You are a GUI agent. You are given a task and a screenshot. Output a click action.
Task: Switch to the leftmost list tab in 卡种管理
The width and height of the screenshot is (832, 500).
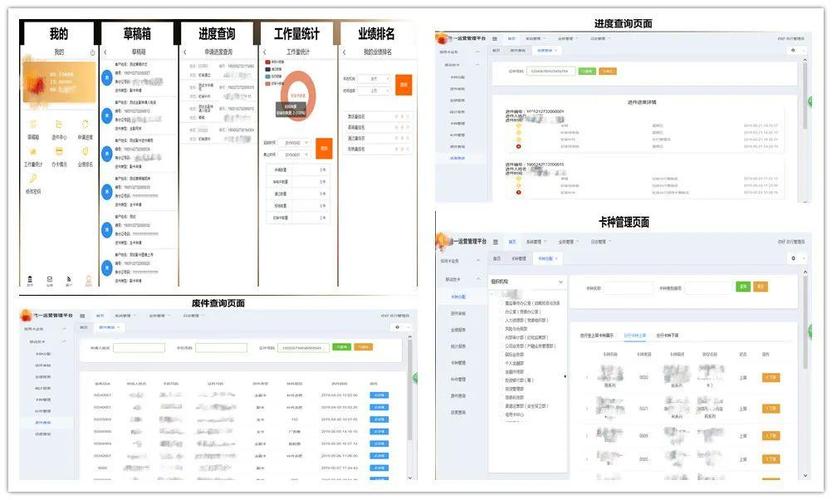point(597,335)
